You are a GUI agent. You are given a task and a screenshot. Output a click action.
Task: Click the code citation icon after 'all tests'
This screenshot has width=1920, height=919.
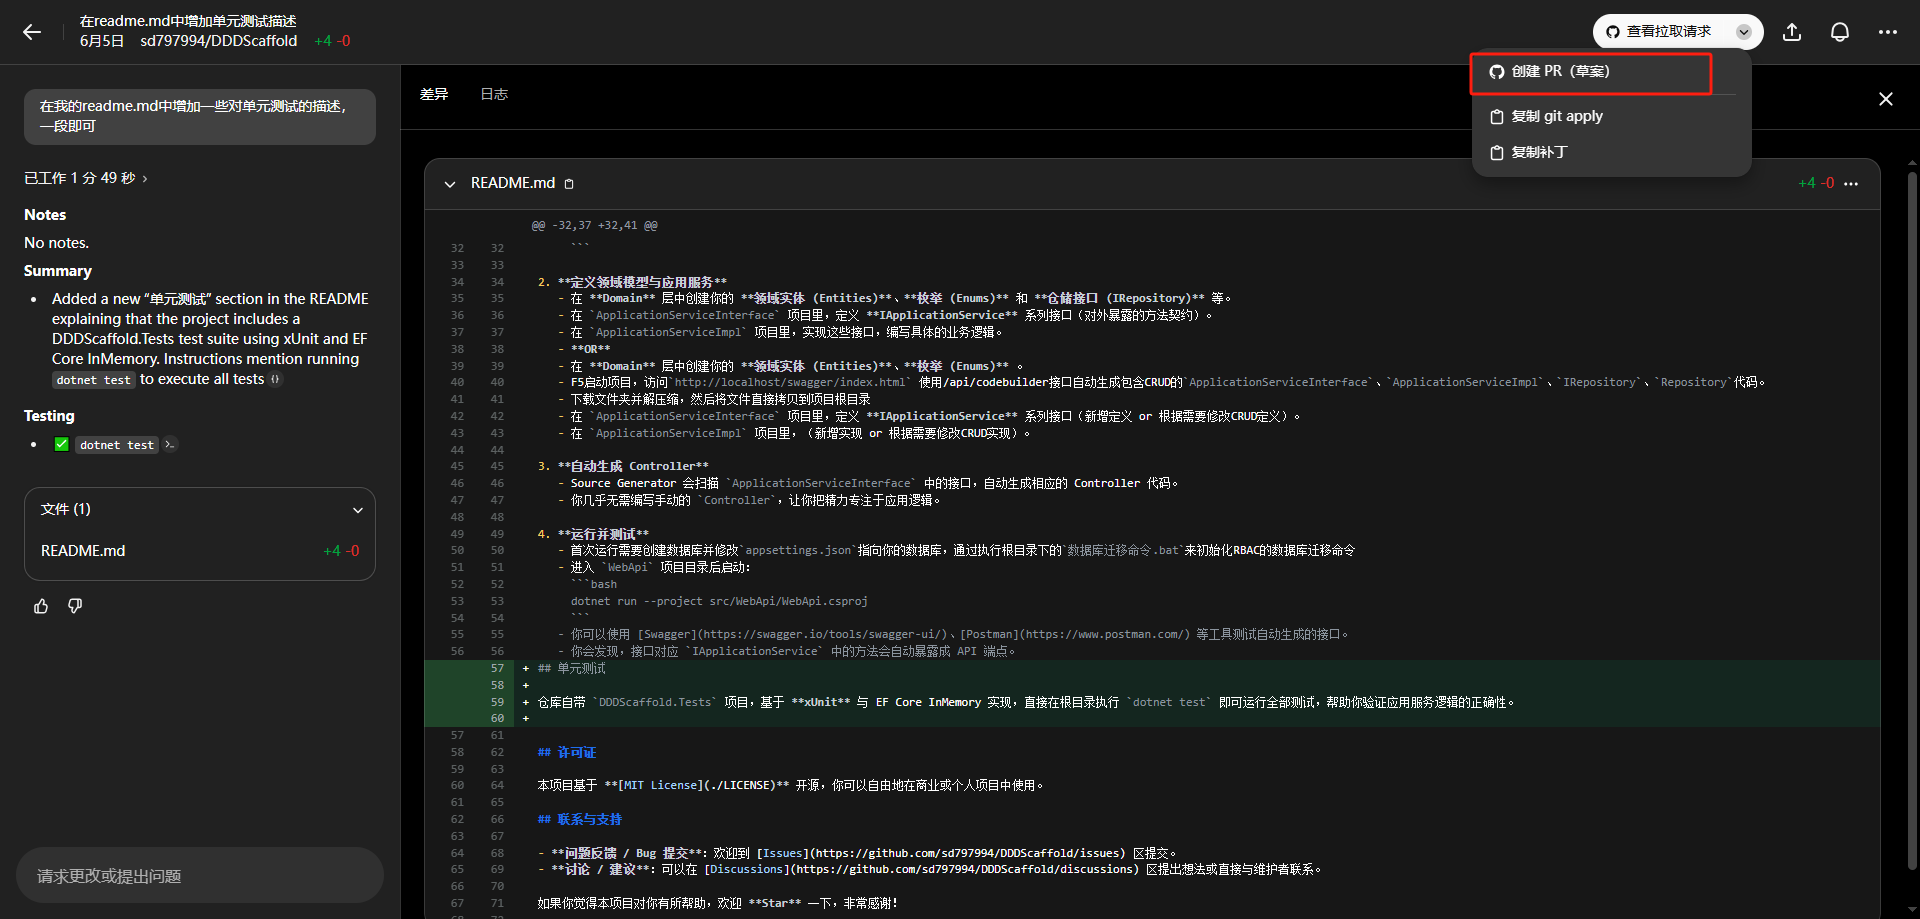click(x=276, y=379)
